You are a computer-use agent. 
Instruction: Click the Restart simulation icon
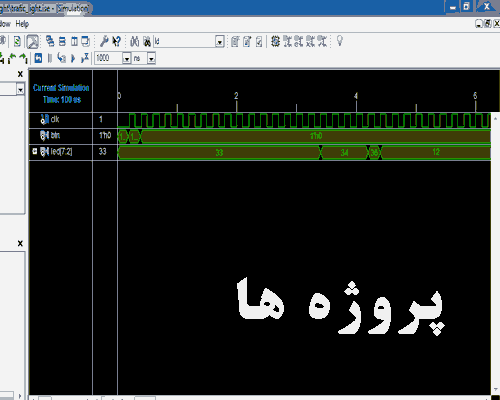pyautogui.click(x=38, y=58)
